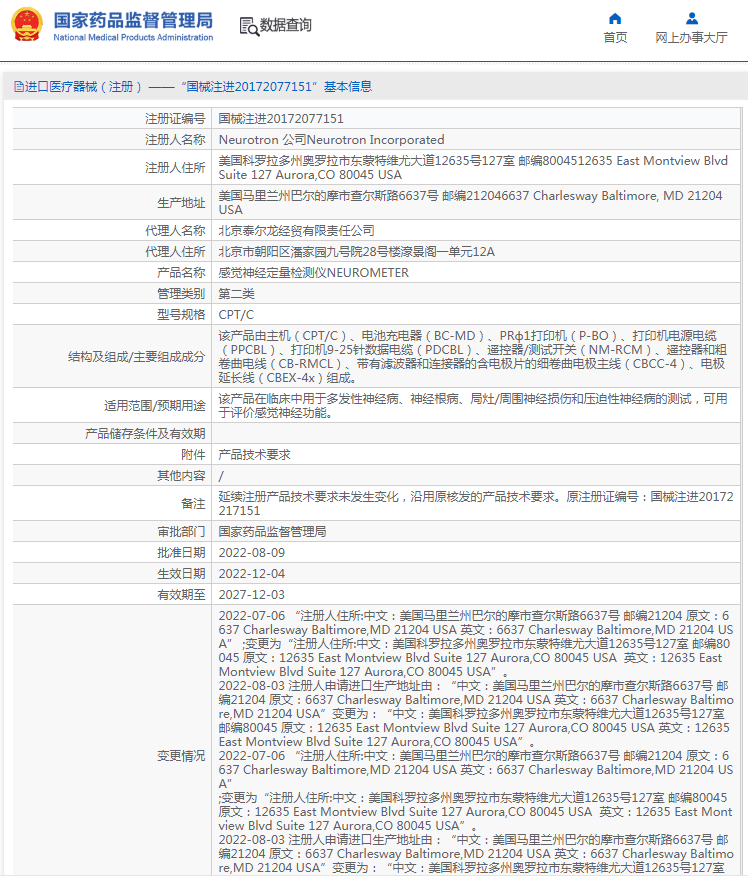Click the 国家药品监督管理局 site title
Screen dimensions: 748x876
click(133, 20)
